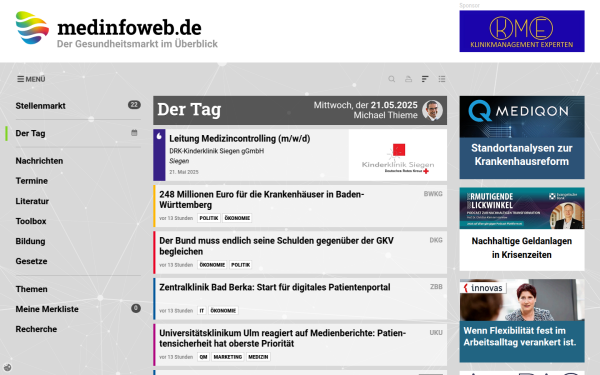The image size is (600, 375).
Task: Open Bildung section
Action: click(30, 241)
